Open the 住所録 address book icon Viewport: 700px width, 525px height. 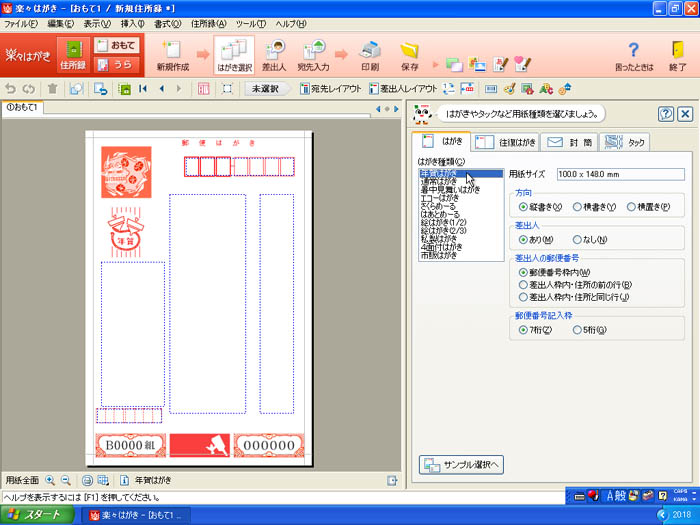pos(73,54)
